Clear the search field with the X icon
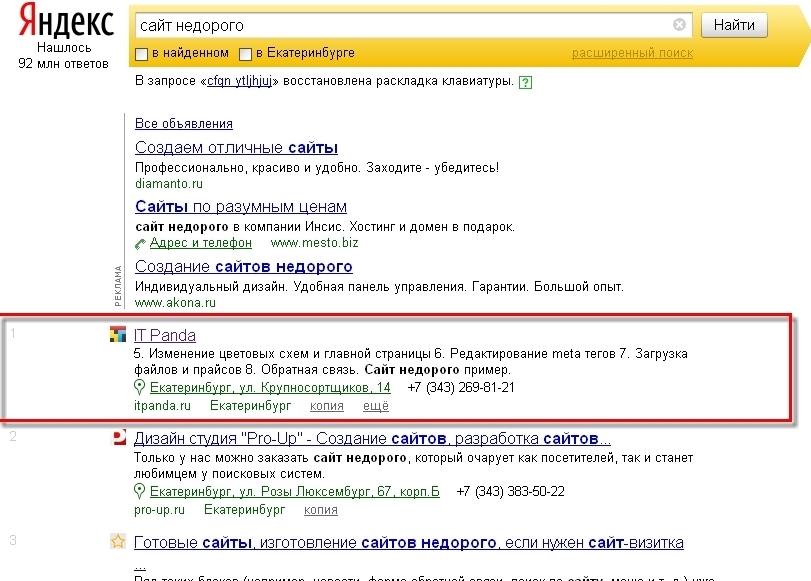 pyautogui.click(x=679, y=24)
